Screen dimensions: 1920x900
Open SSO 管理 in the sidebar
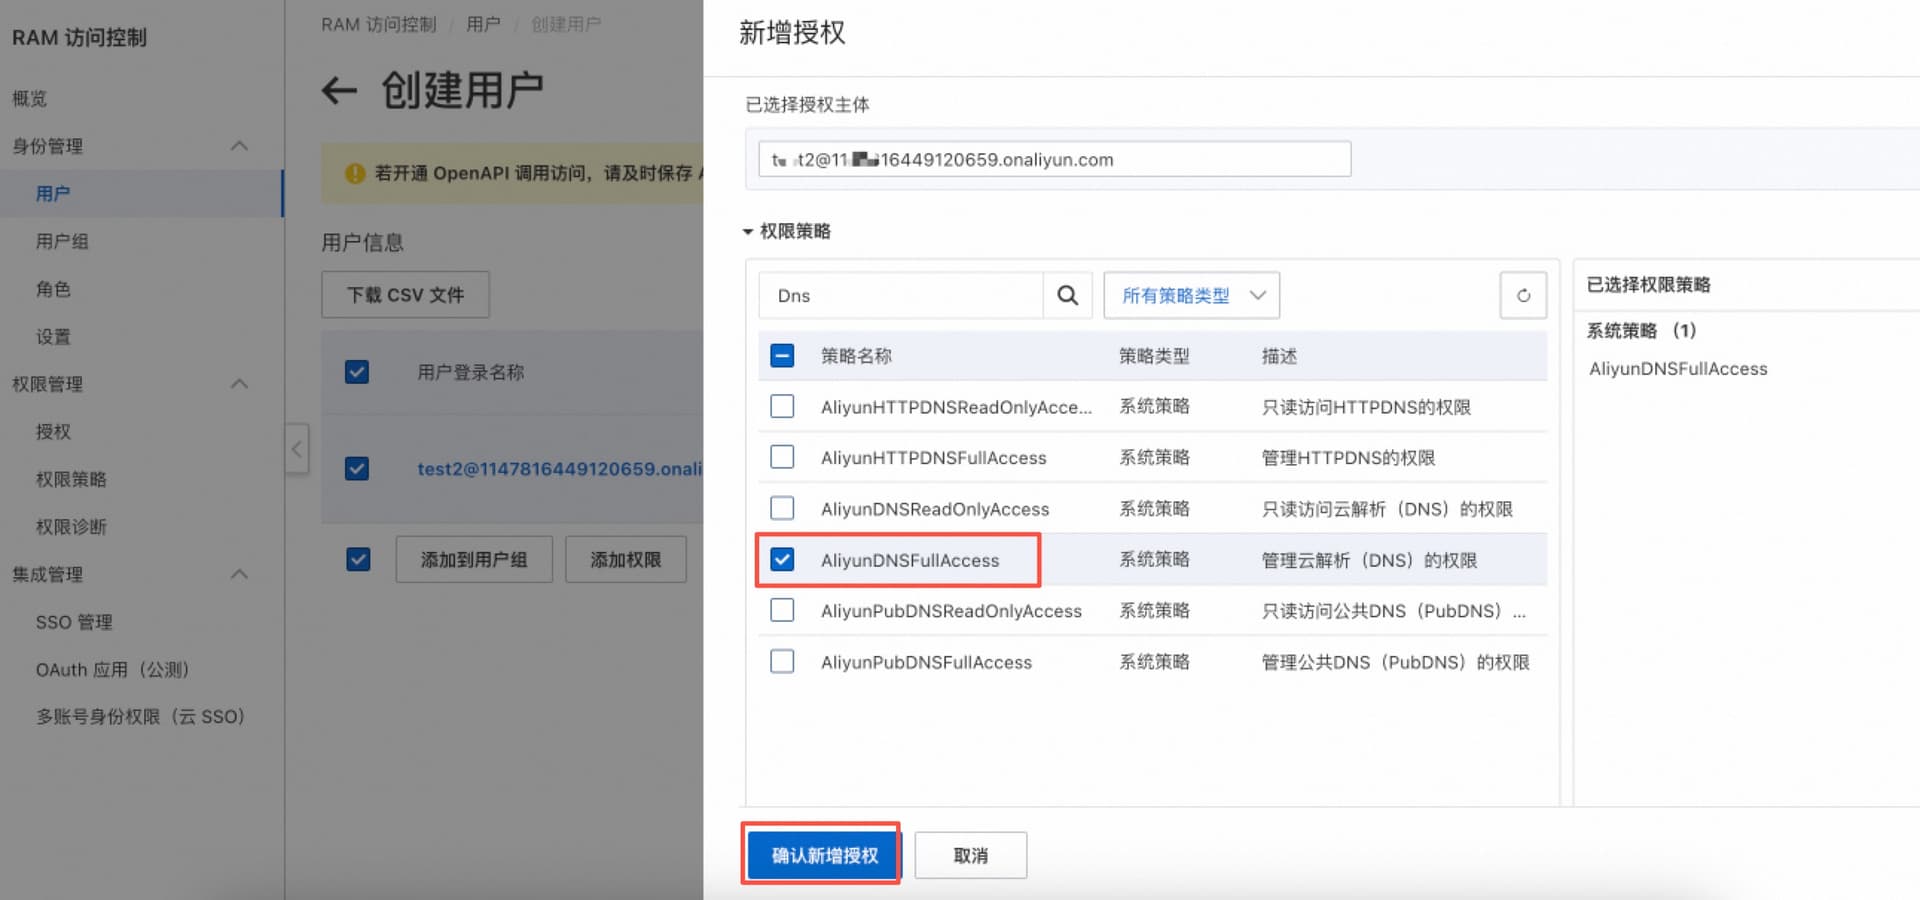[74, 622]
